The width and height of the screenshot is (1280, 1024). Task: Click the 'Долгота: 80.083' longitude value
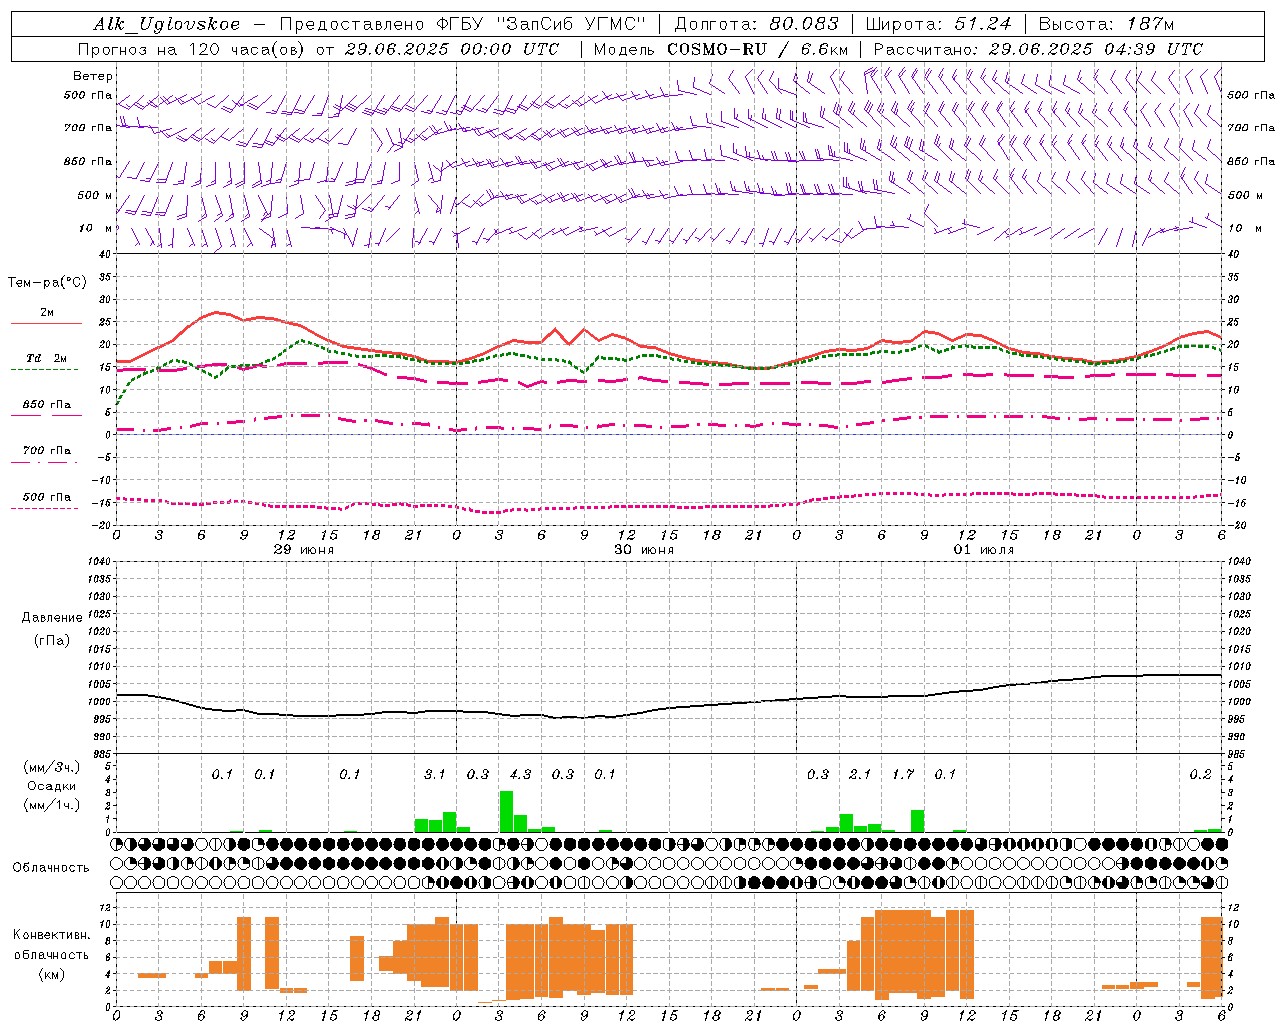[x=756, y=24]
